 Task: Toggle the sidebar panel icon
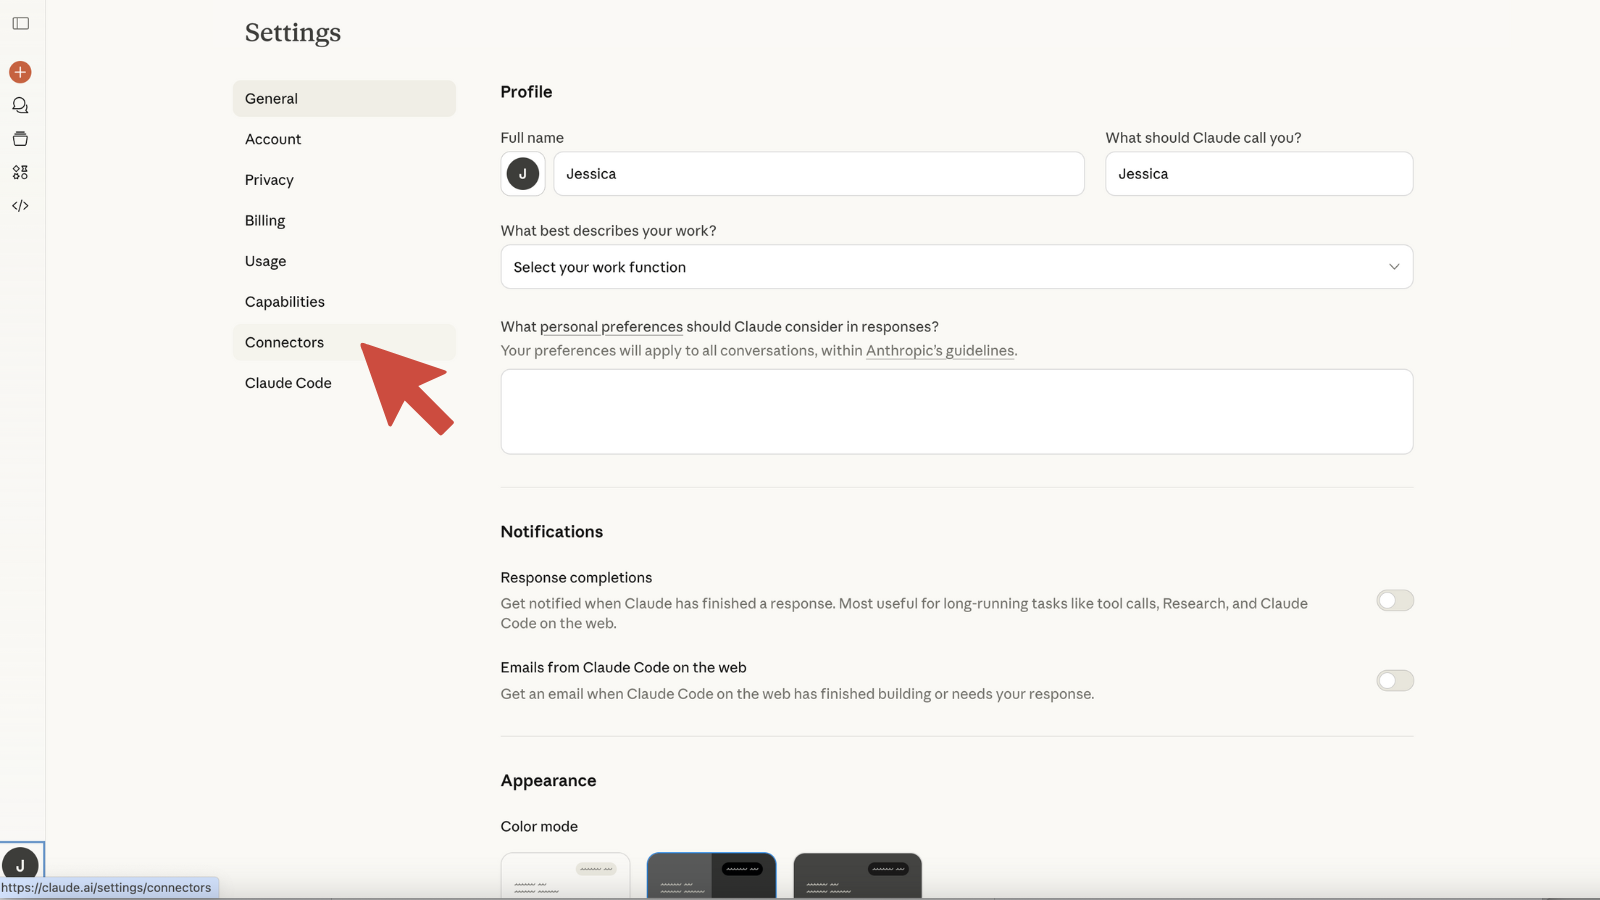point(20,23)
